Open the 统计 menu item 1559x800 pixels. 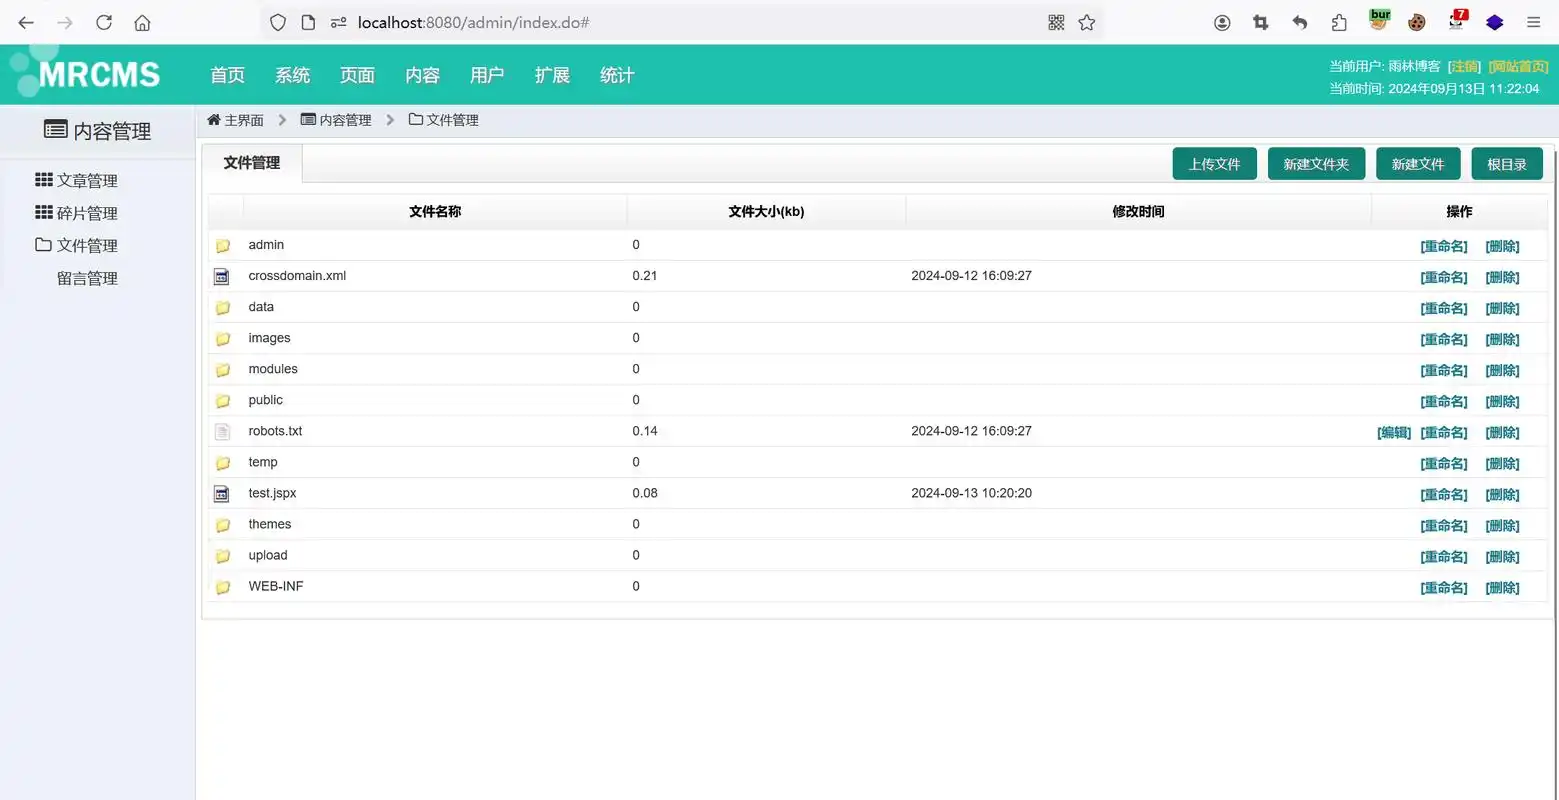(x=616, y=75)
